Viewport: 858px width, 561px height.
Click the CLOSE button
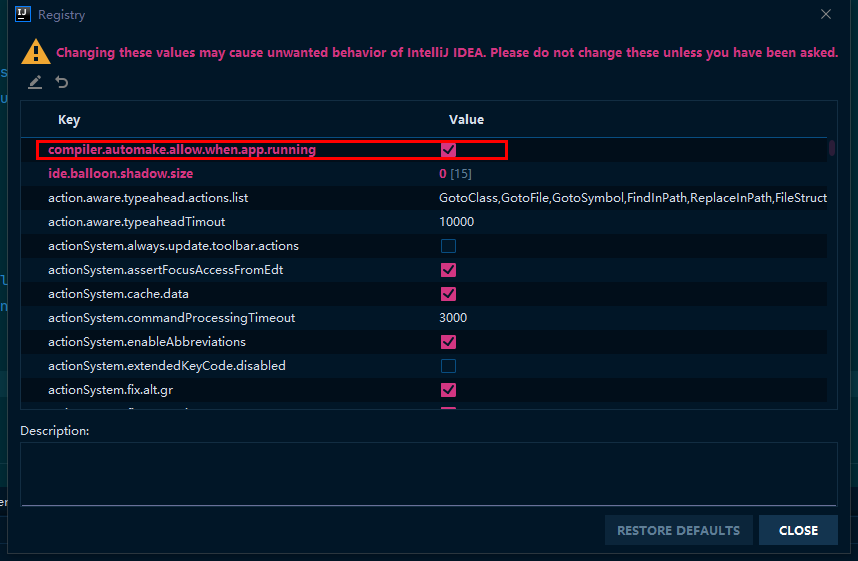click(798, 530)
